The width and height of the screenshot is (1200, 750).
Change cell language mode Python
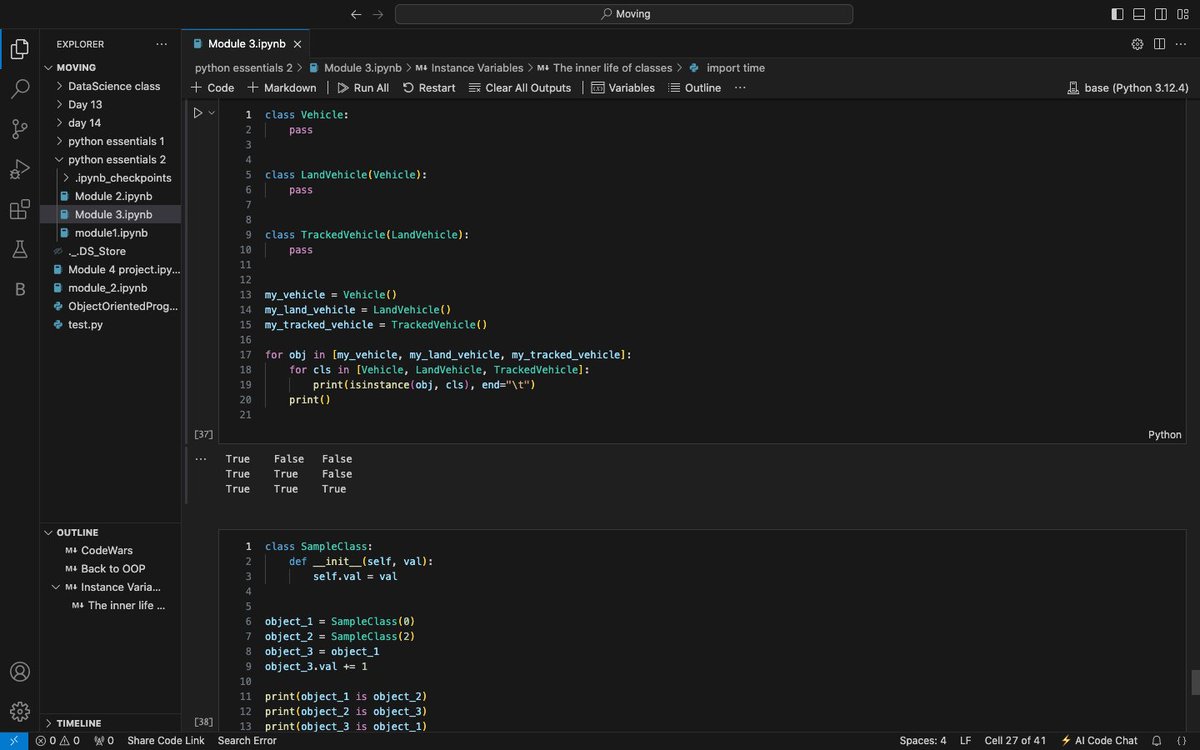1164,435
